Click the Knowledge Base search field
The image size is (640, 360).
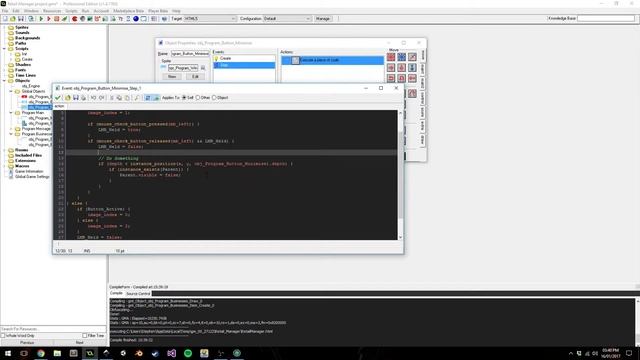click(x=606, y=18)
